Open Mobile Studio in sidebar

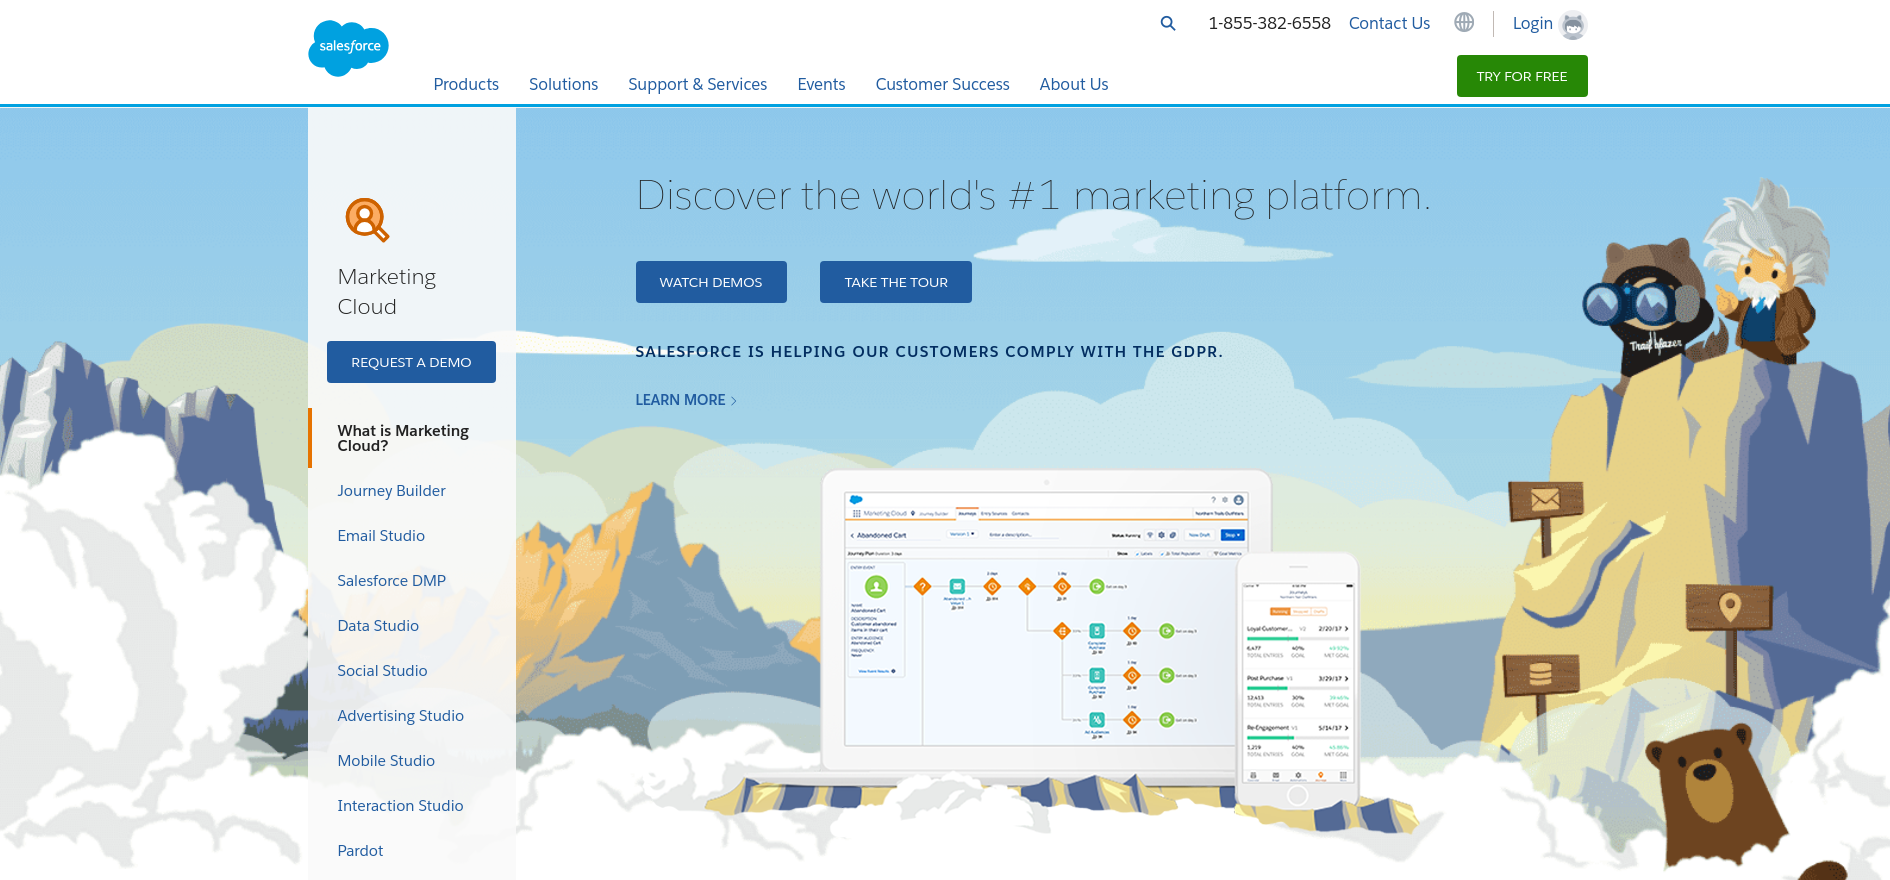[x=386, y=761]
